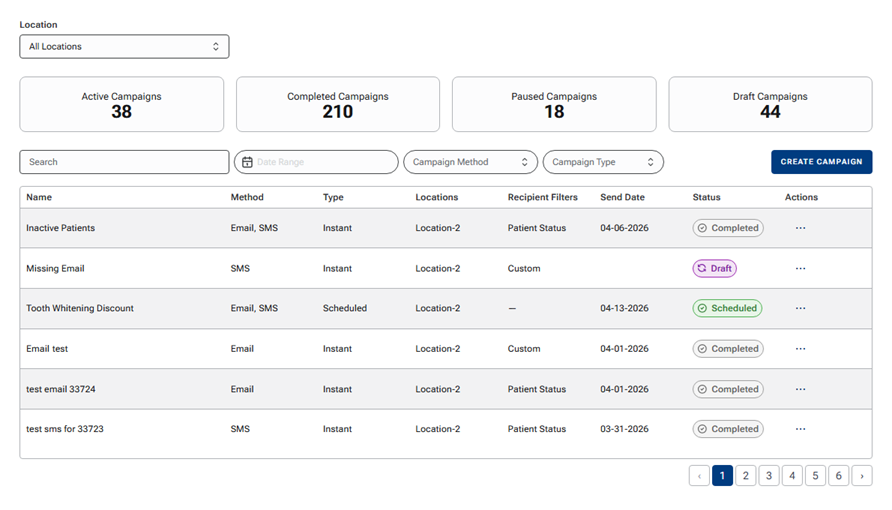Click the Scheduled status badge

[x=727, y=308]
